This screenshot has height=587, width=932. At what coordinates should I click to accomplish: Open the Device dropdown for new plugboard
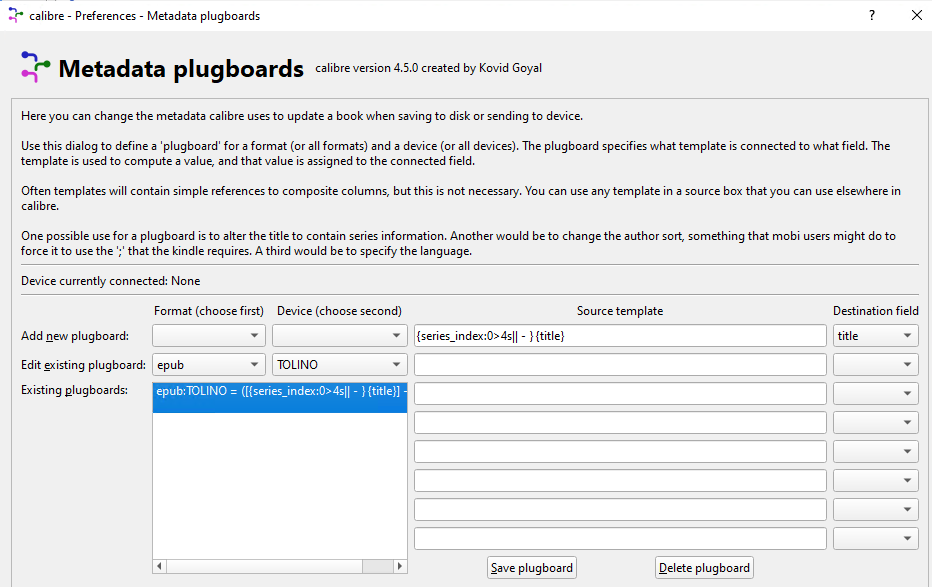(x=339, y=336)
